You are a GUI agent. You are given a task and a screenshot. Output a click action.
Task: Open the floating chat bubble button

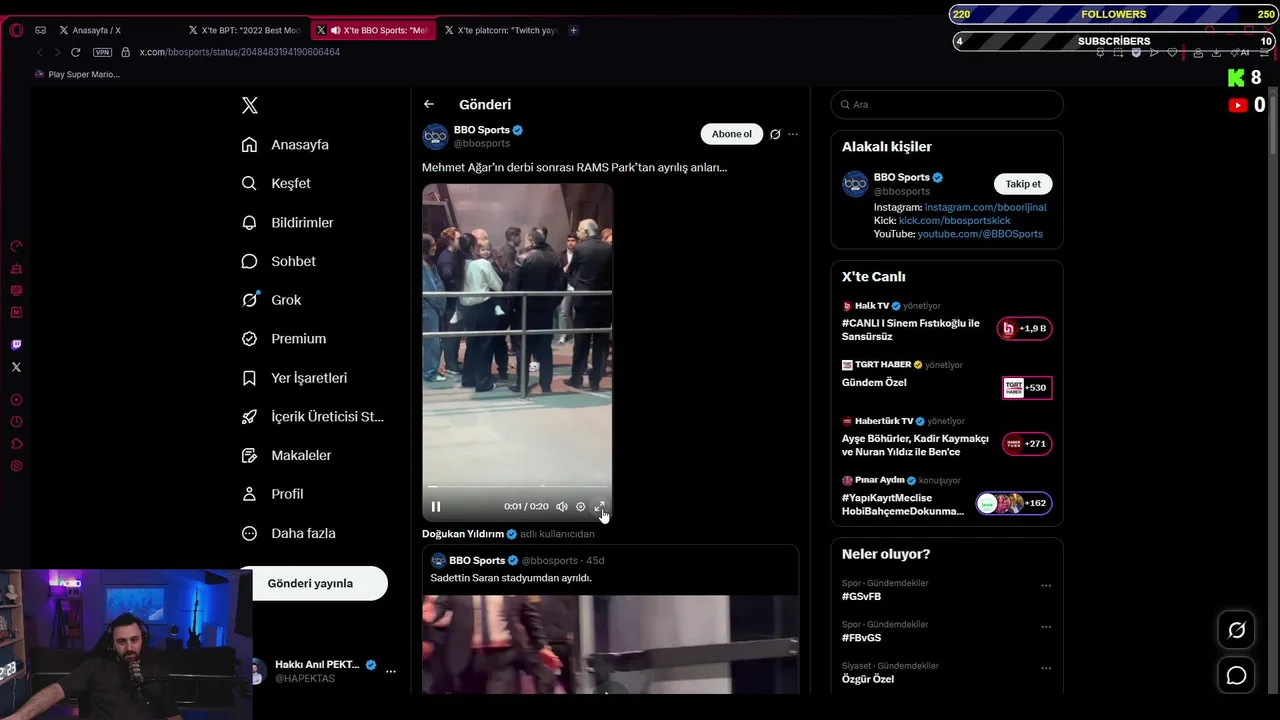1237,676
